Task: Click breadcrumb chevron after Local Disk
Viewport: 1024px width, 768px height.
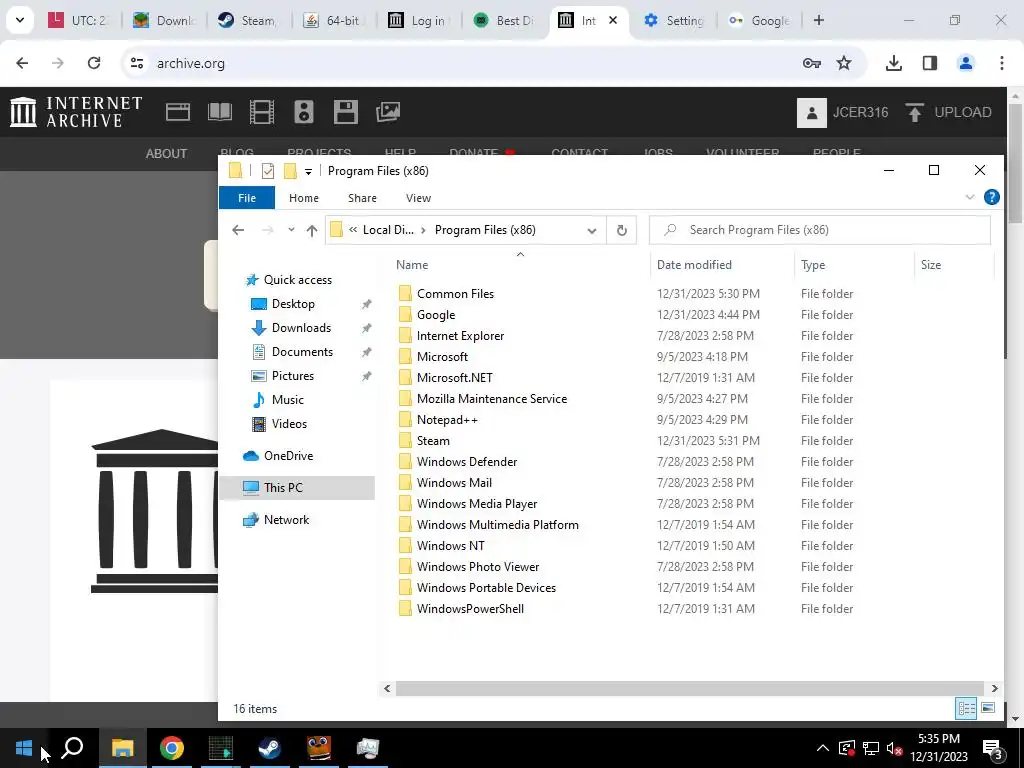Action: (x=423, y=230)
